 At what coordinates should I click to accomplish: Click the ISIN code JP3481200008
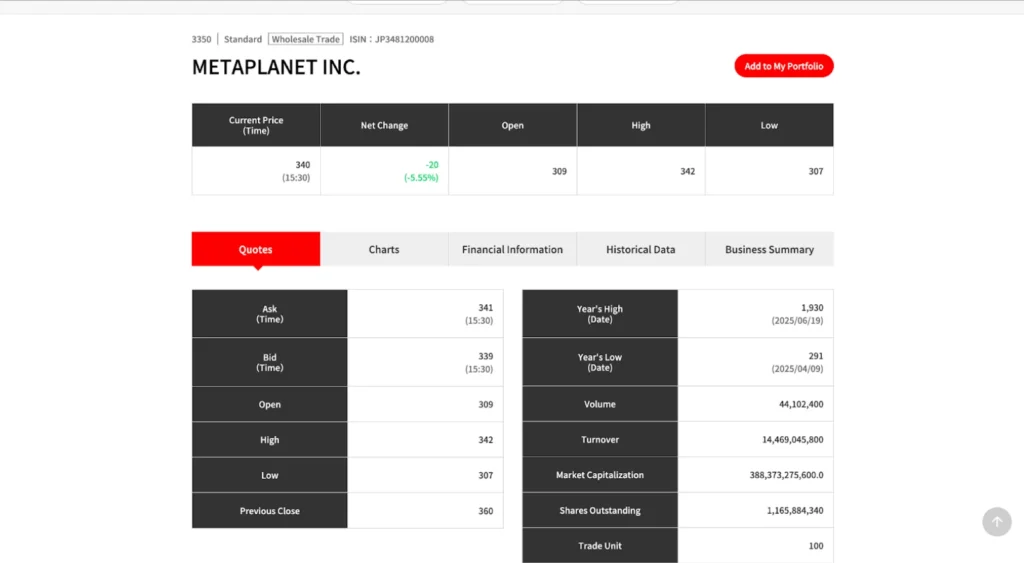click(404, 39)
